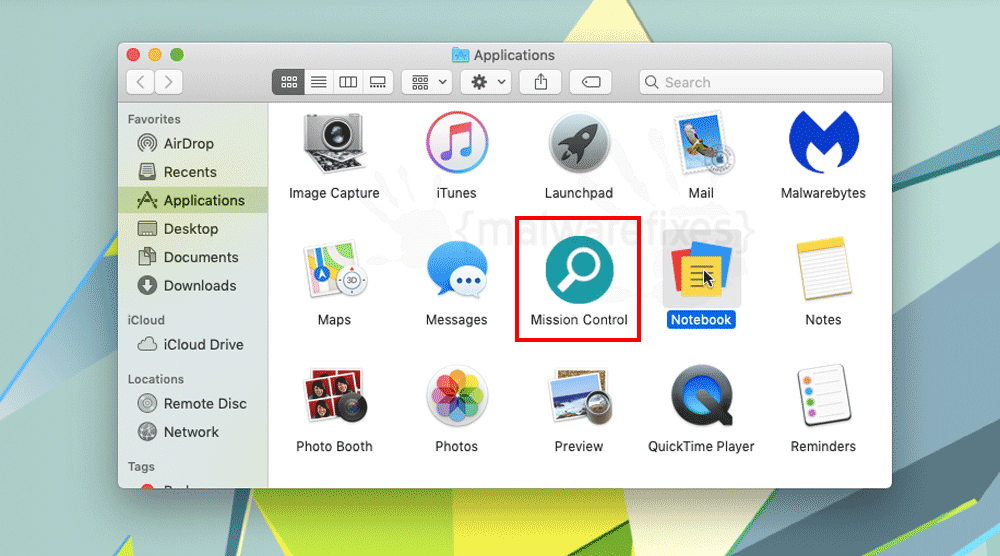Switch to gallery view

(x=378, y=82)
